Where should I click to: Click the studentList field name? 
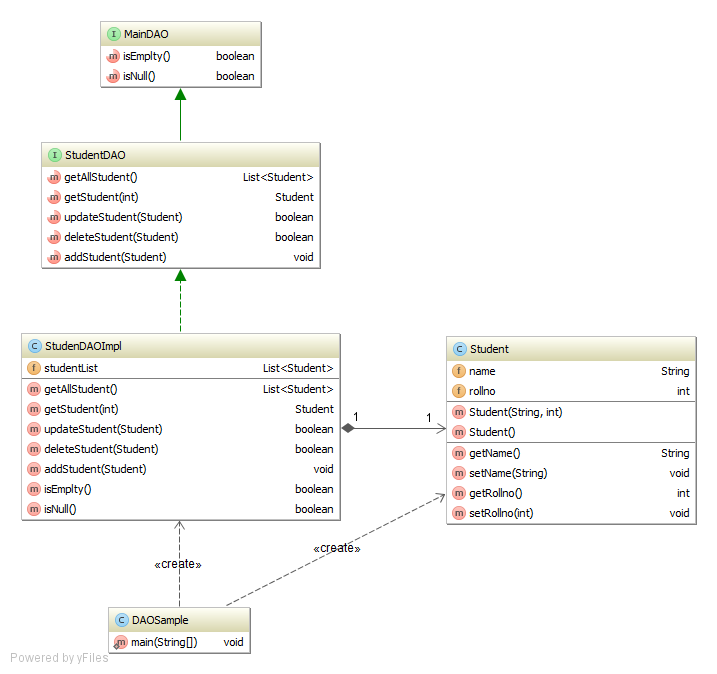71,368
